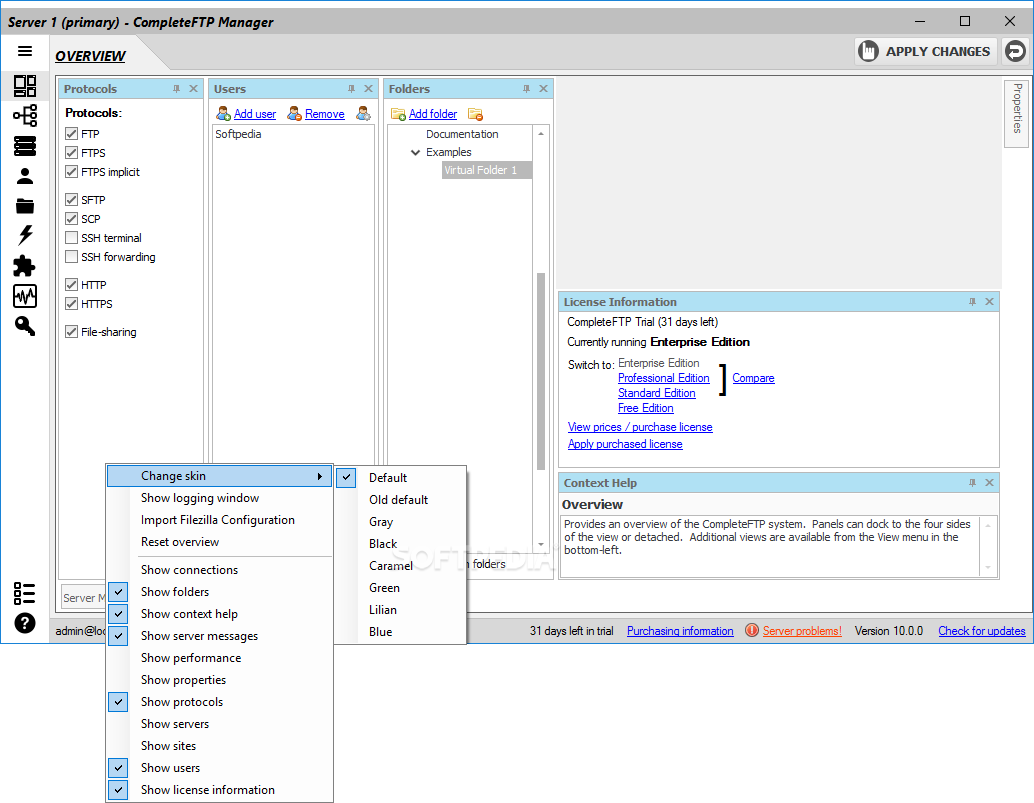
Task: Click the Folders panel scrollbar thumb
Action: (541, 371)
